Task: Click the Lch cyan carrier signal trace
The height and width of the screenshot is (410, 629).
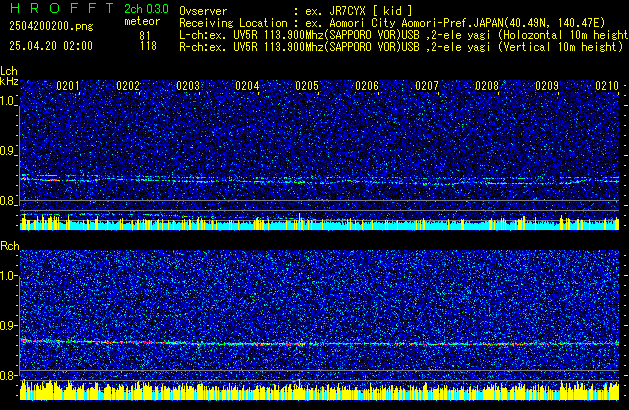Action: (x=320, y=180)
